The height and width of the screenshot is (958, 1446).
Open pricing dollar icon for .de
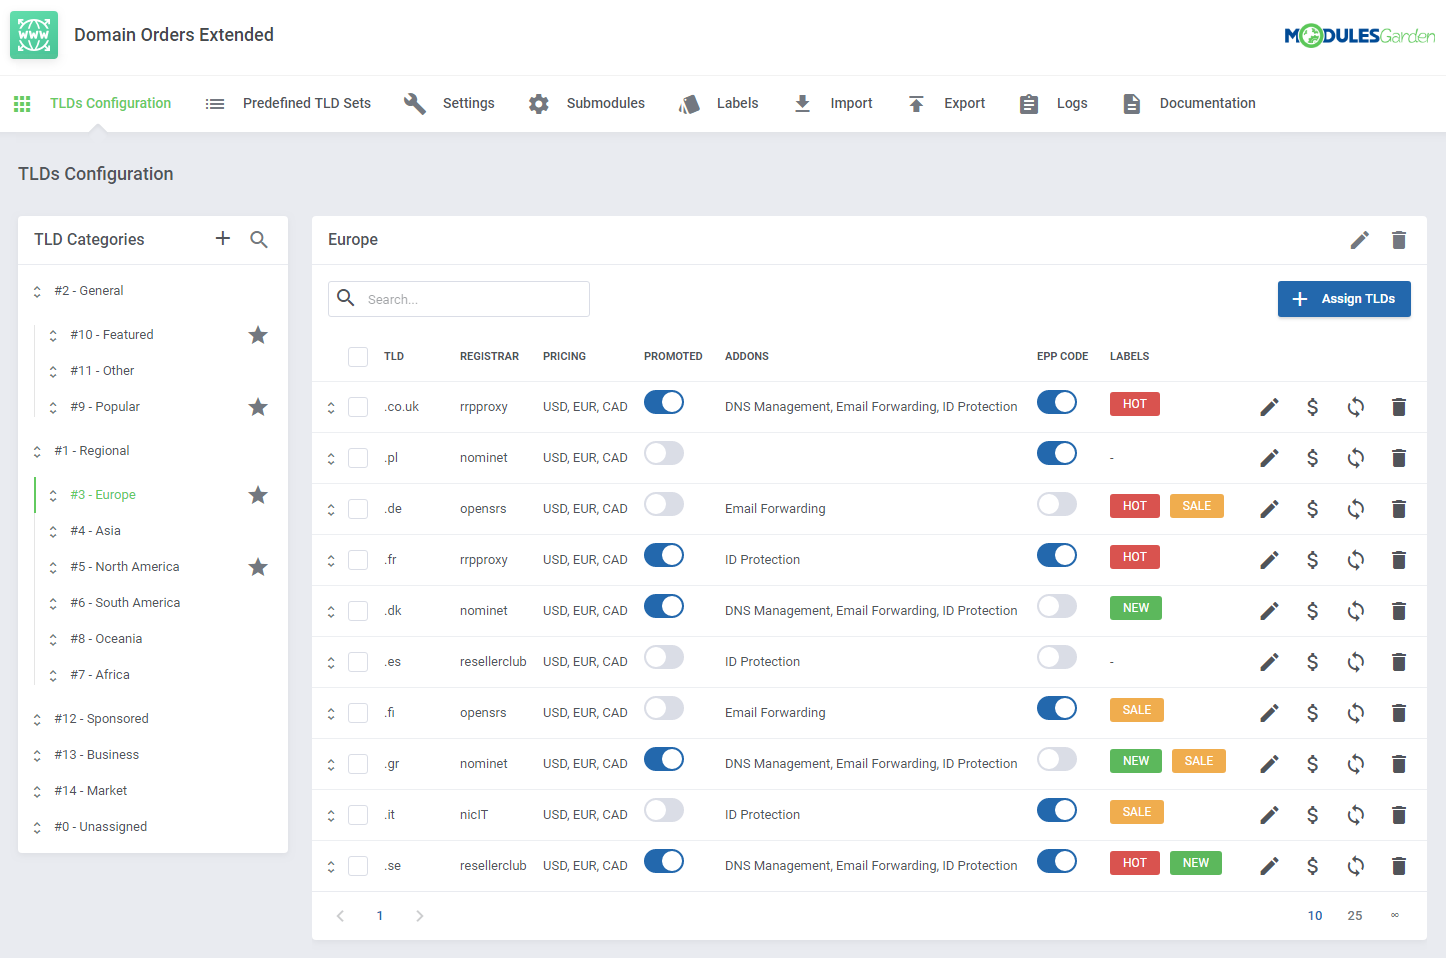pos(1312,509)
